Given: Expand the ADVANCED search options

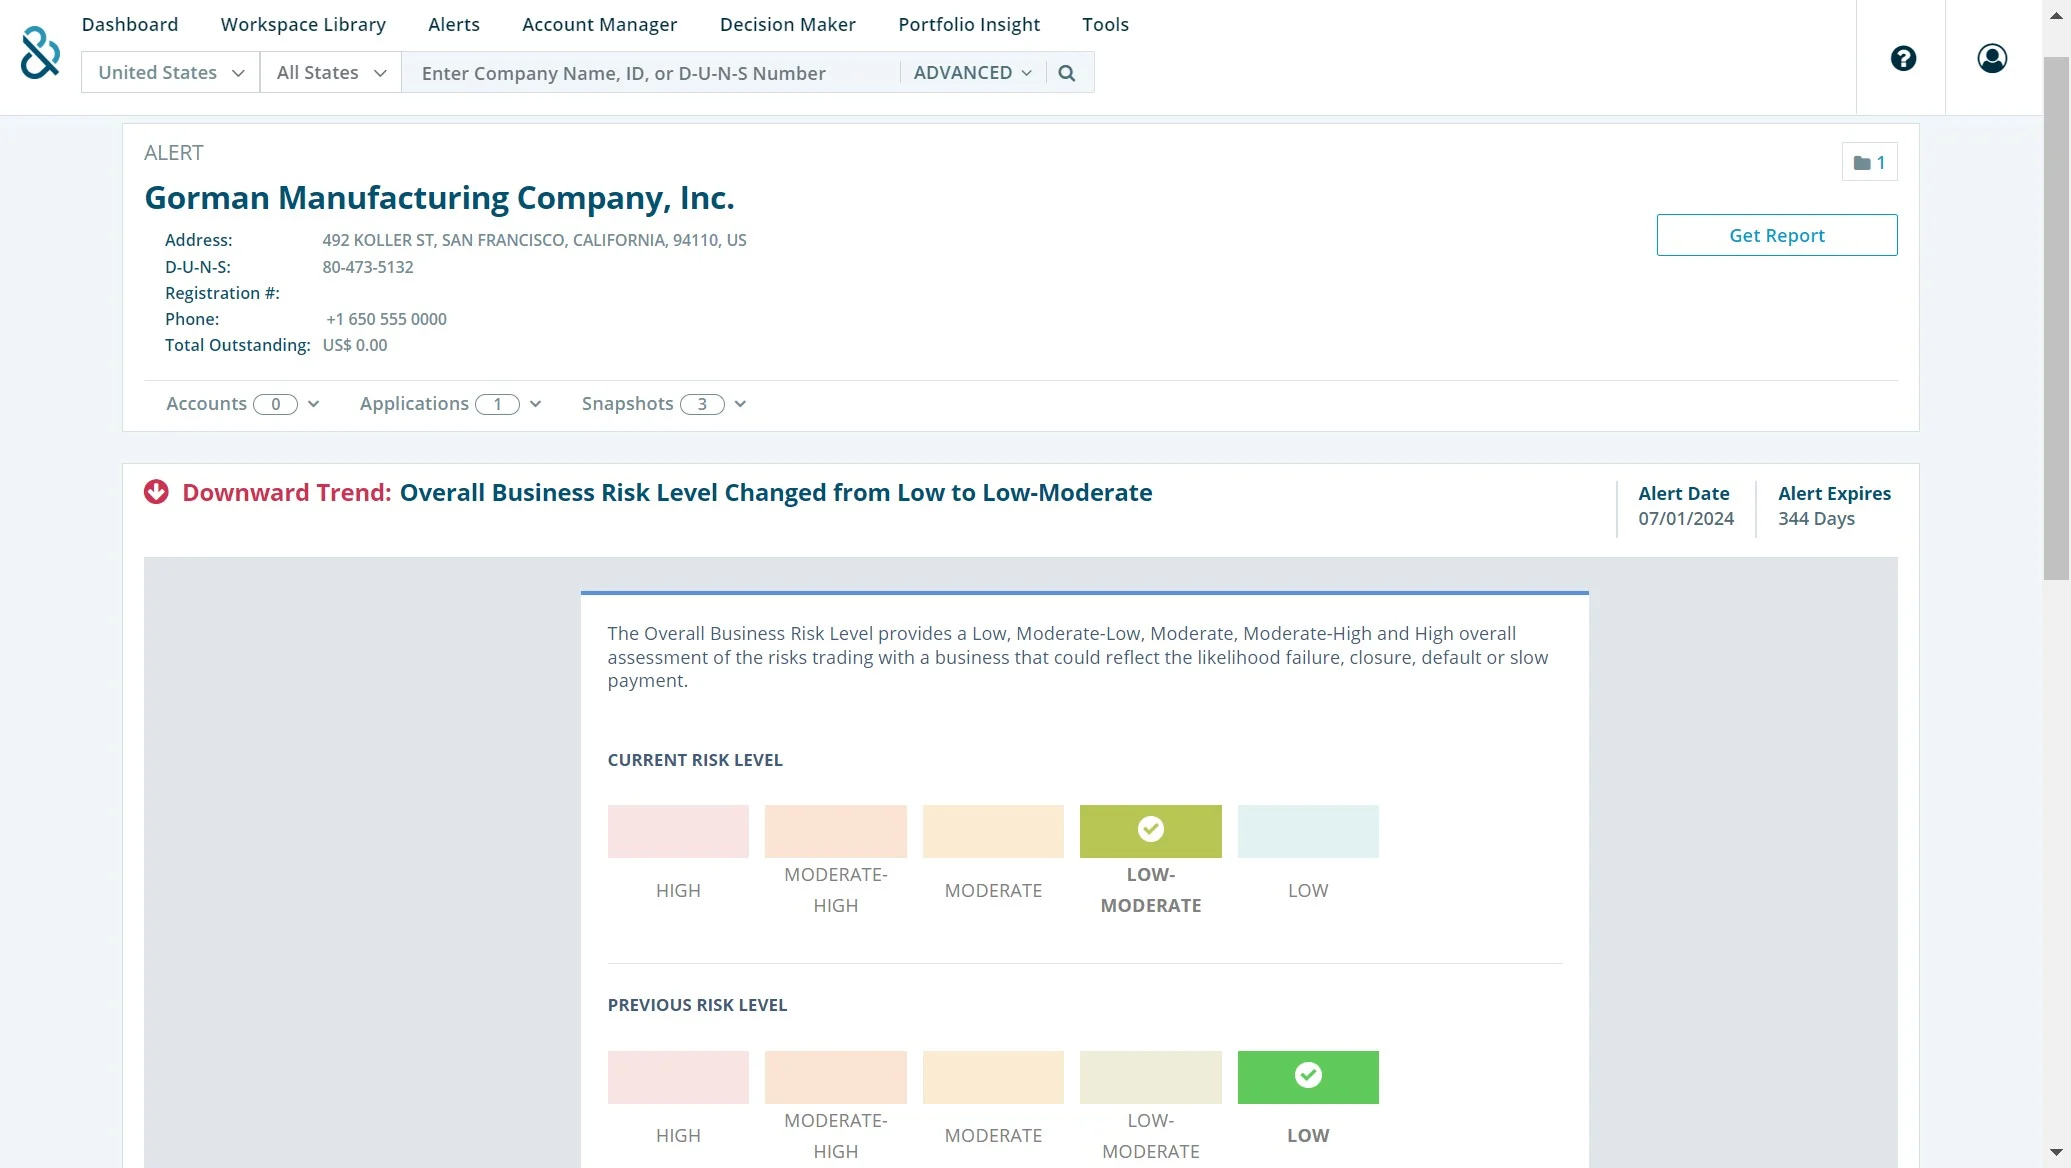Looking at the screenshot, I should (x=972, y=73).
